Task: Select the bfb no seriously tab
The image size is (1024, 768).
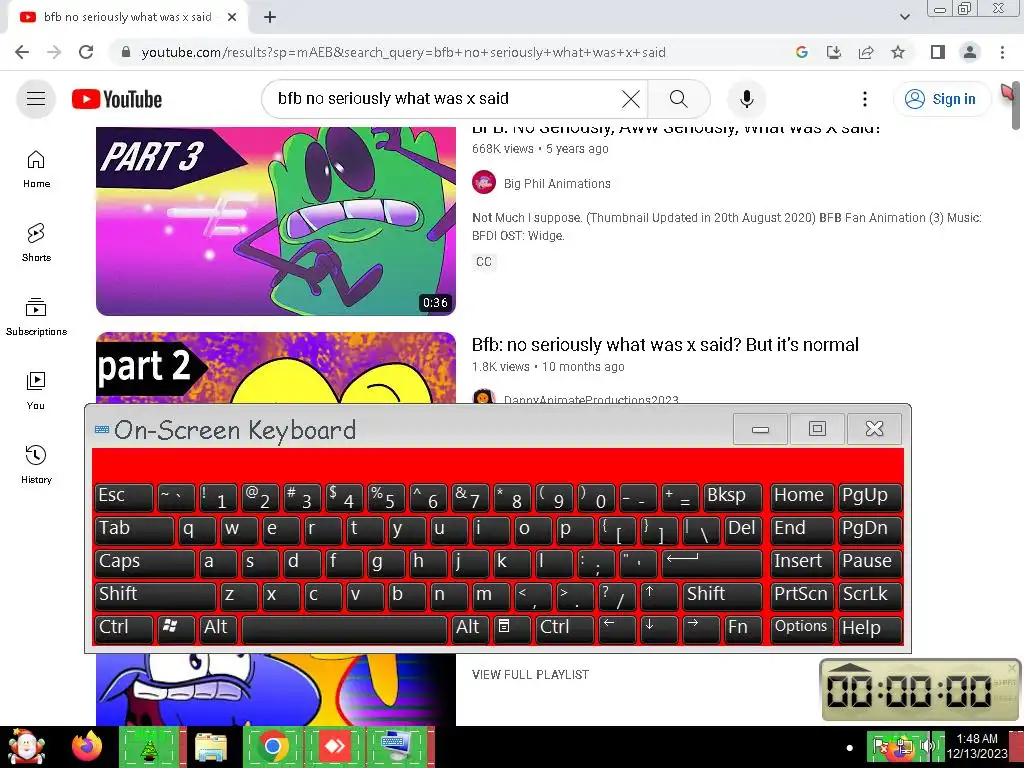Action: pyautogui.click(x=127, y=17)
